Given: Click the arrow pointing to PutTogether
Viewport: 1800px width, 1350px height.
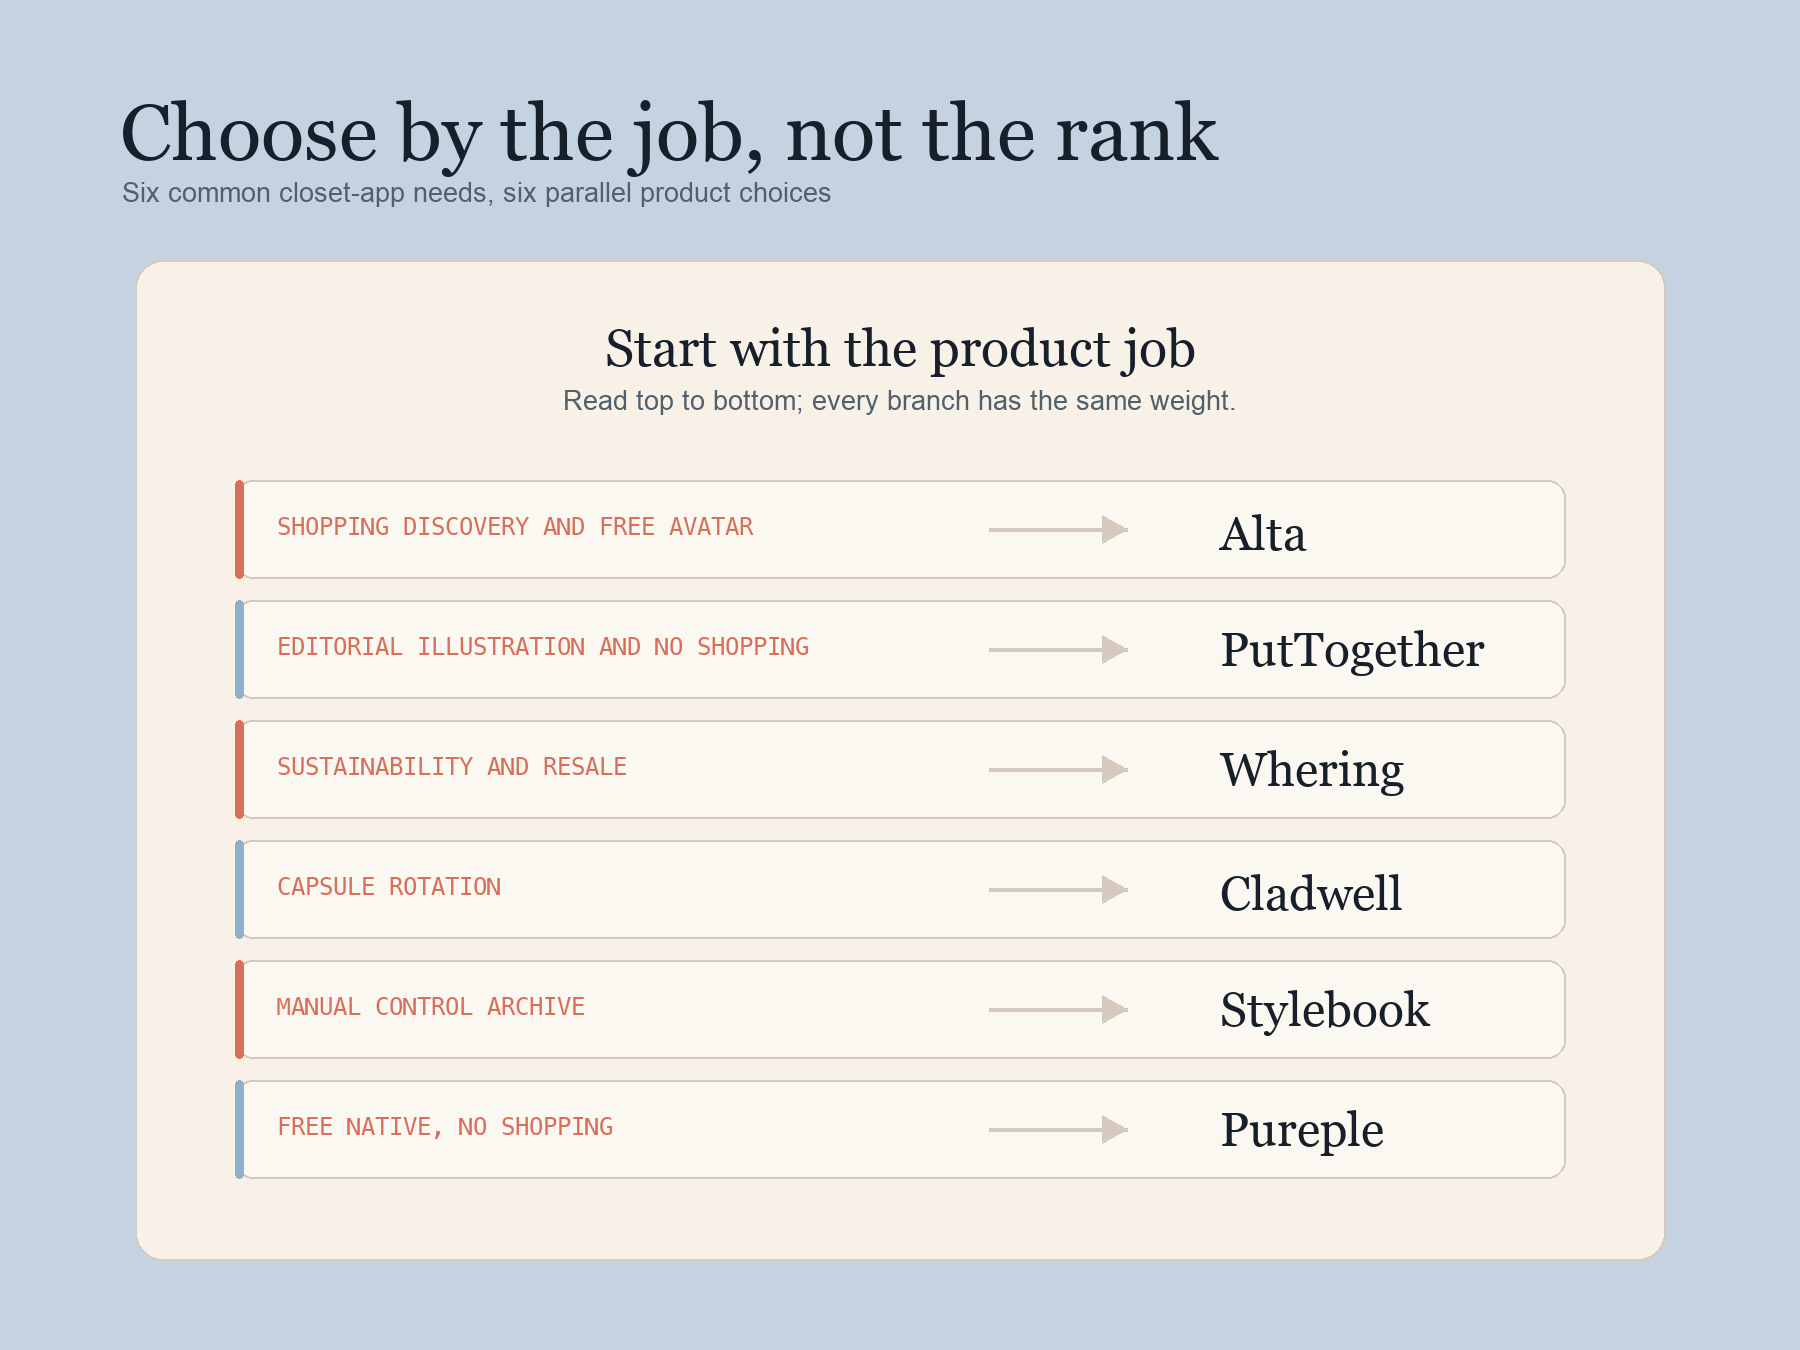Looking at the screenshot, I should tap(1058, 650).
